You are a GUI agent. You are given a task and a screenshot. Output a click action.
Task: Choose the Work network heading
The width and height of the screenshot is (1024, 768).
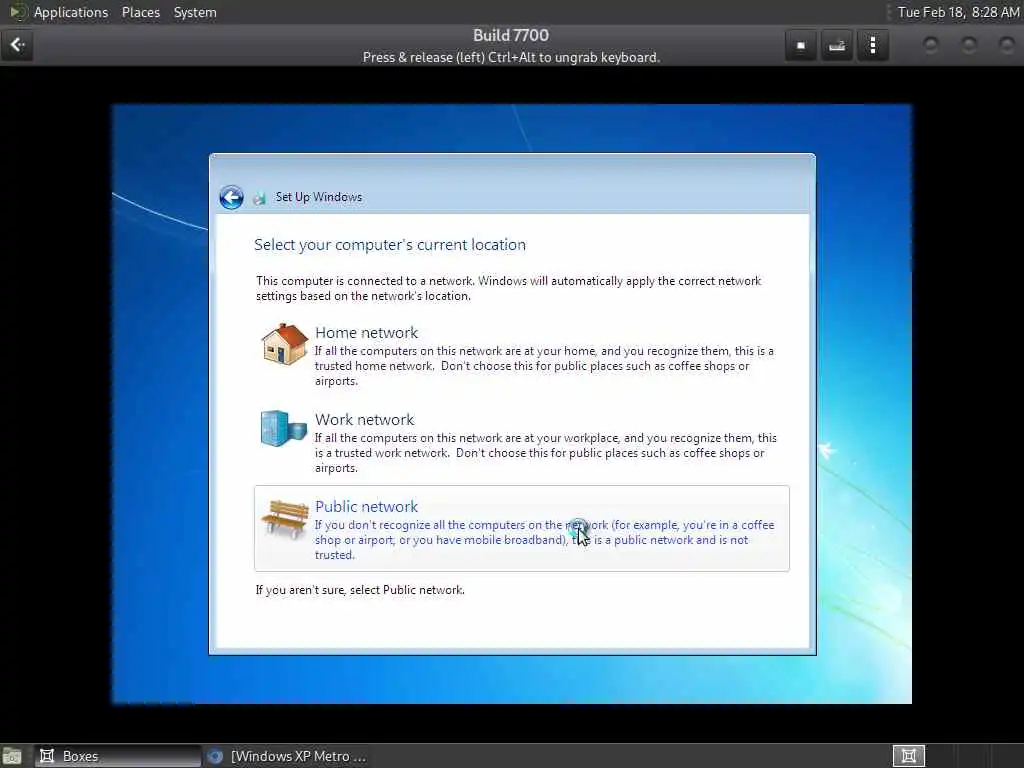tap(364, 419)
